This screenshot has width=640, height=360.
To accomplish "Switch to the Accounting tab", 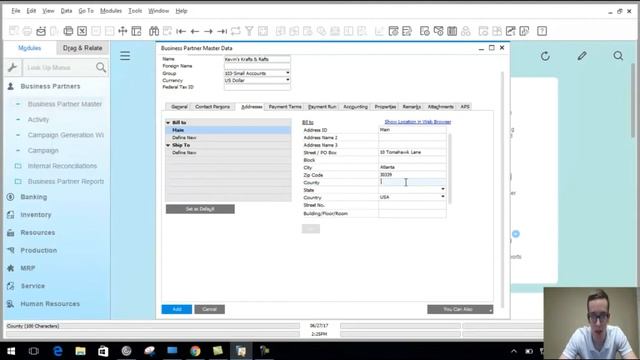I will pyautogui.click(x=356, y=107).
